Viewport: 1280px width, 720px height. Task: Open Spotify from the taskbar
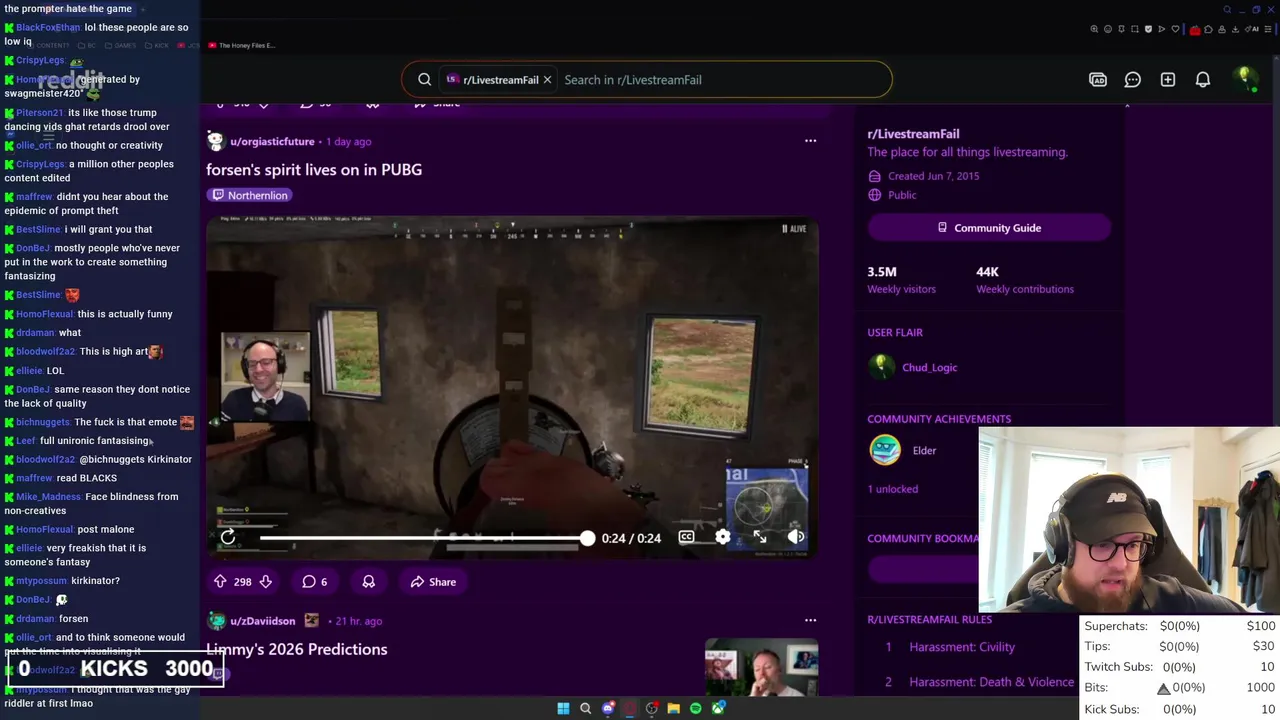click(x=696, y=708)
